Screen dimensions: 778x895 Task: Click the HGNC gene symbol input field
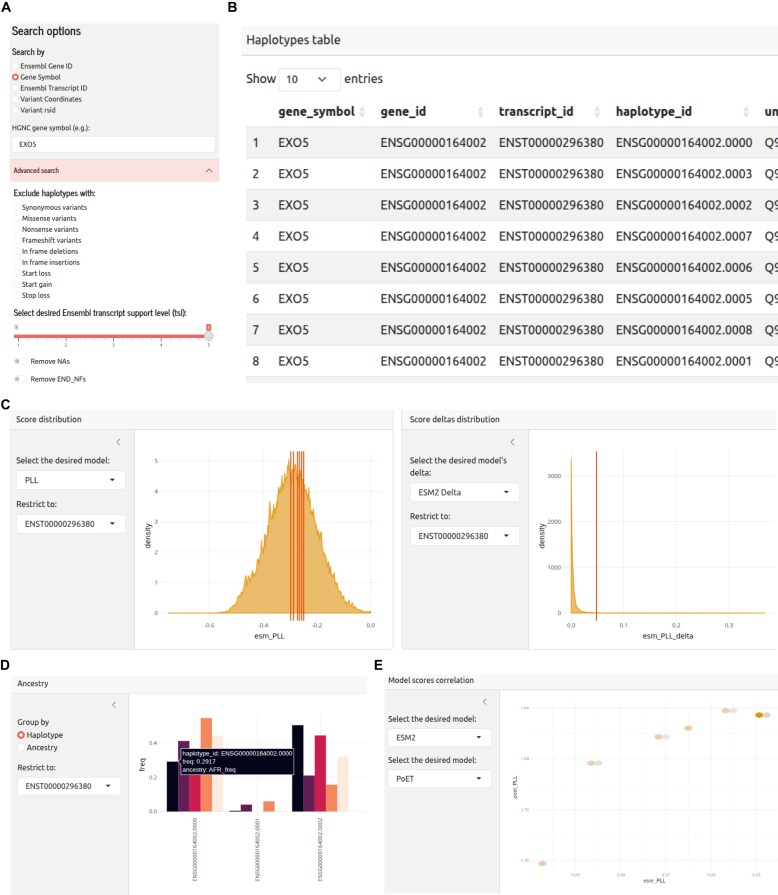coord(113,144)
